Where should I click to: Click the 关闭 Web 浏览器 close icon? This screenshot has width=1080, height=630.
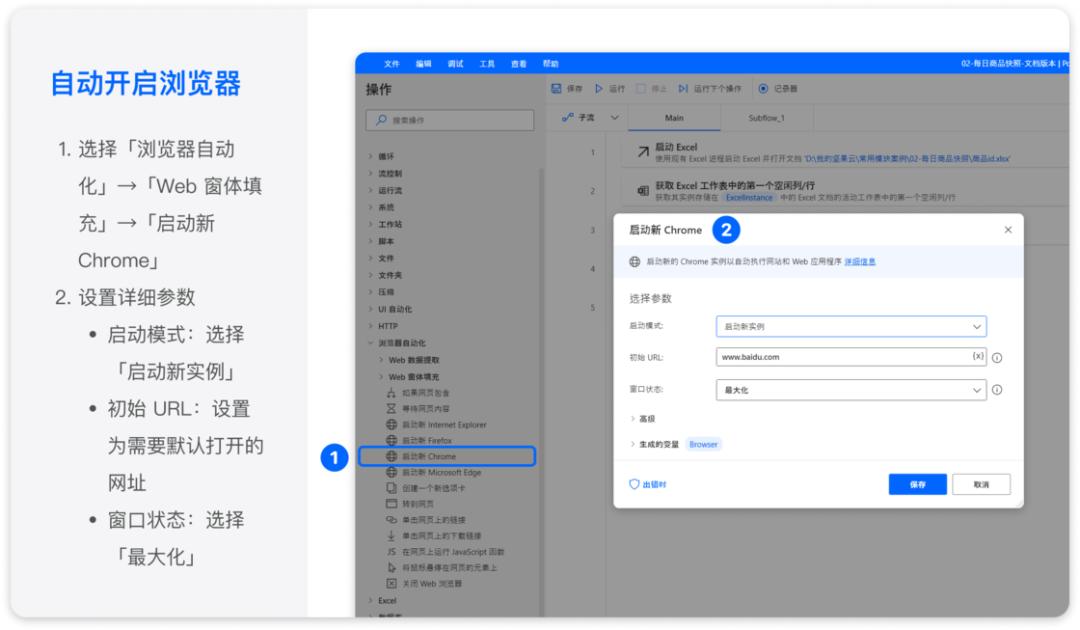391,583
